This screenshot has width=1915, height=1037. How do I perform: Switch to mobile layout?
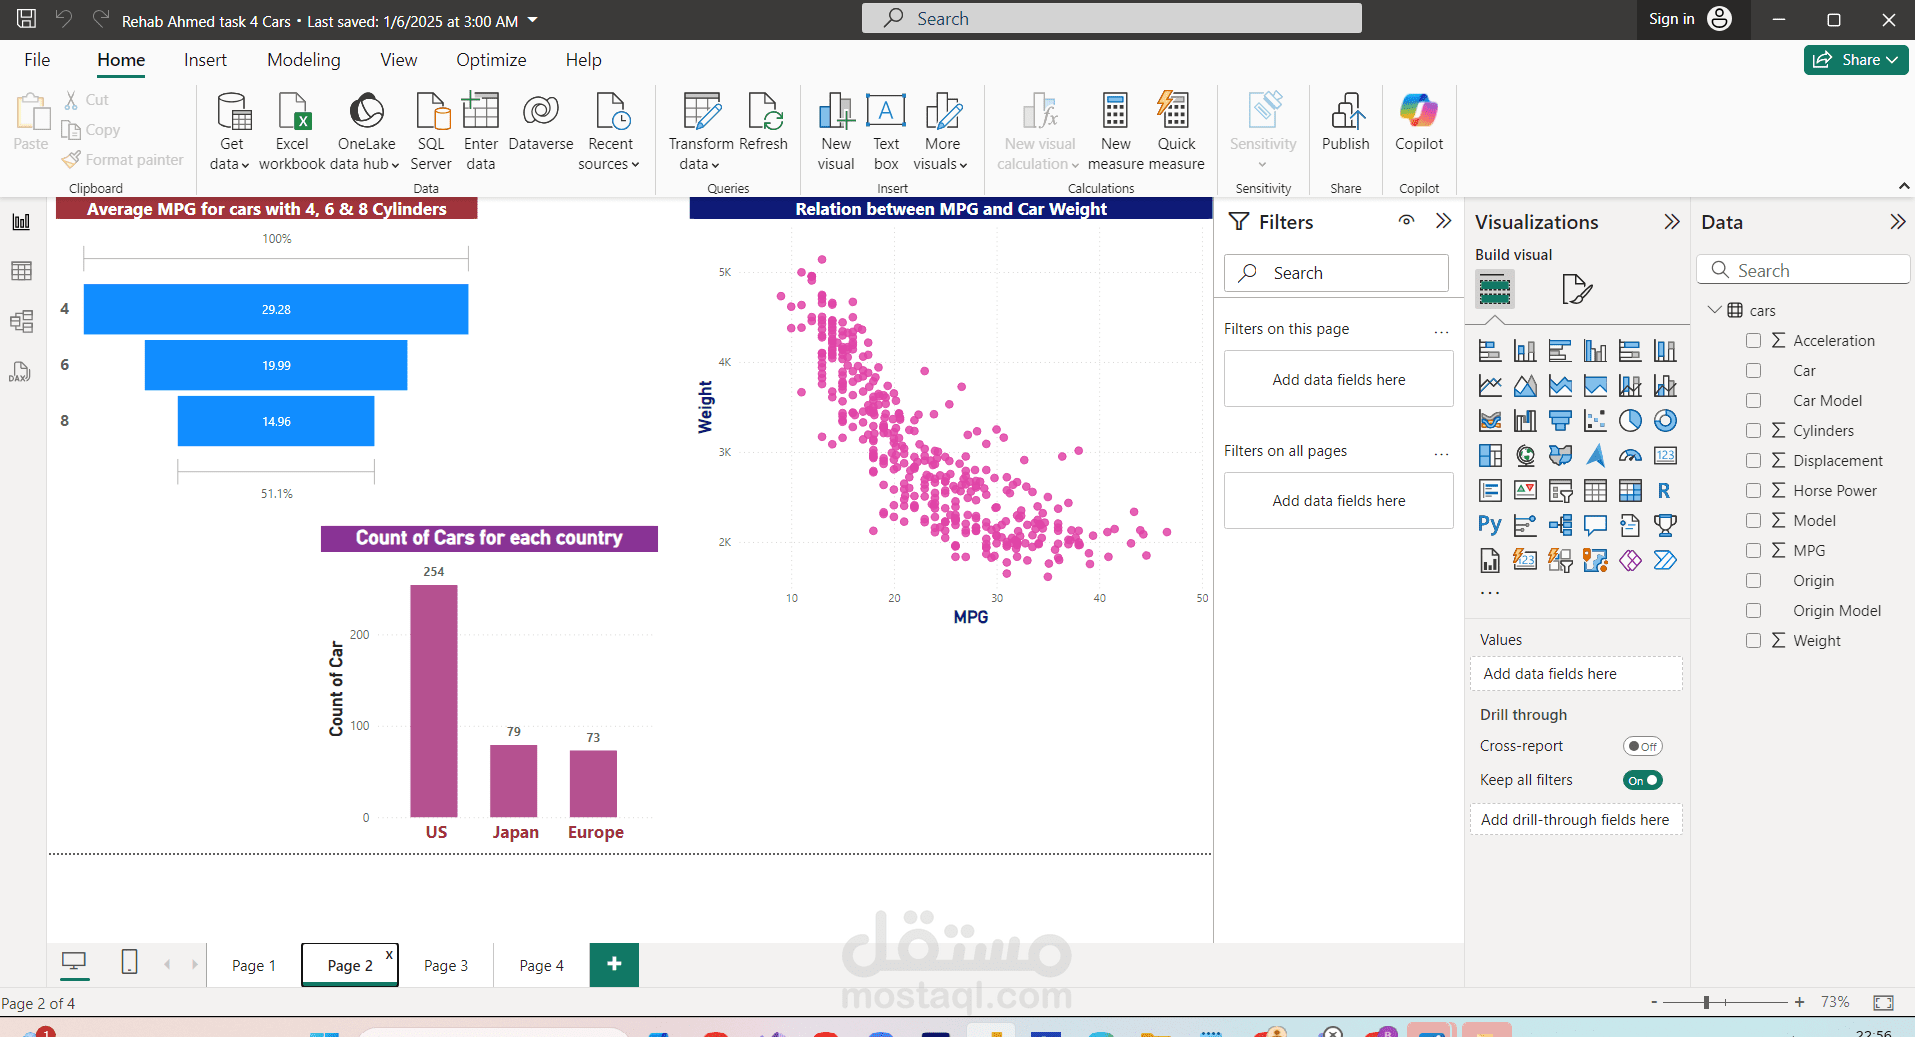pyautogui.click(x=129, y=962)
